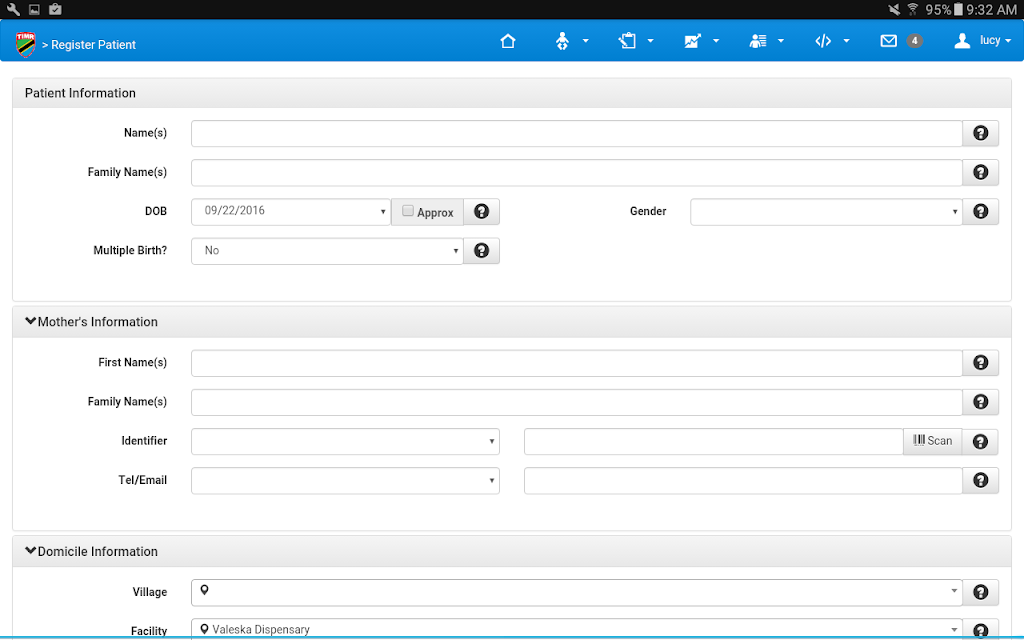
Task: Tap the Android picture notification icon
Action: tap(34, 9)
